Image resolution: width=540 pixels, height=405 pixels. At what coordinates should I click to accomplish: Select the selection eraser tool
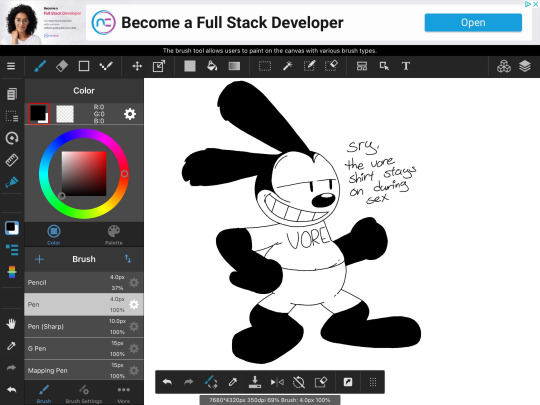(331, 66)
